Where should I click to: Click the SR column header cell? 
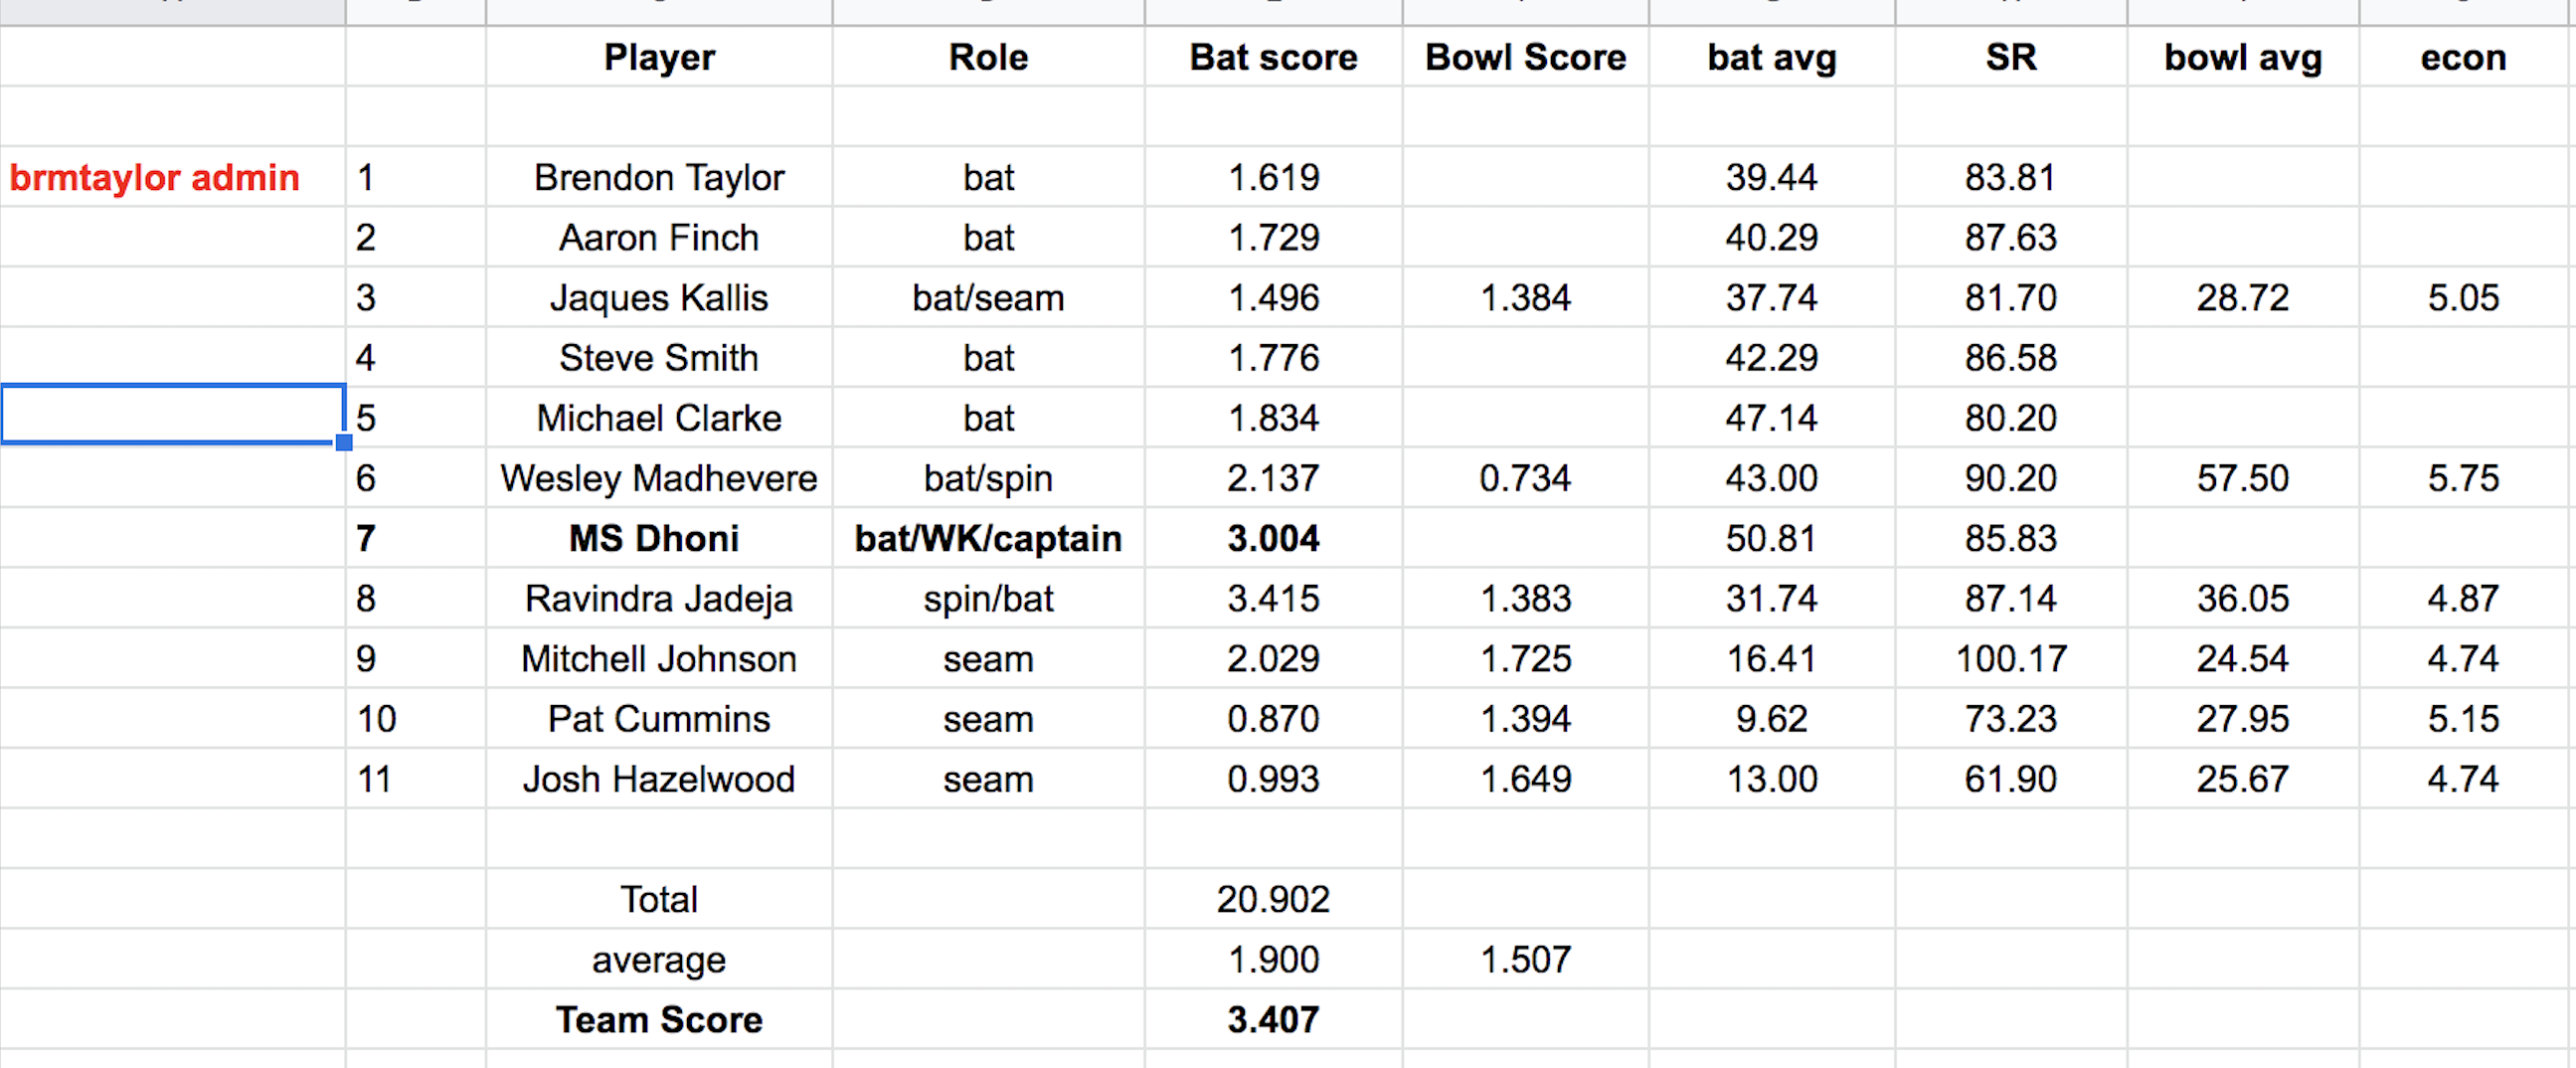pos(2011,57)
